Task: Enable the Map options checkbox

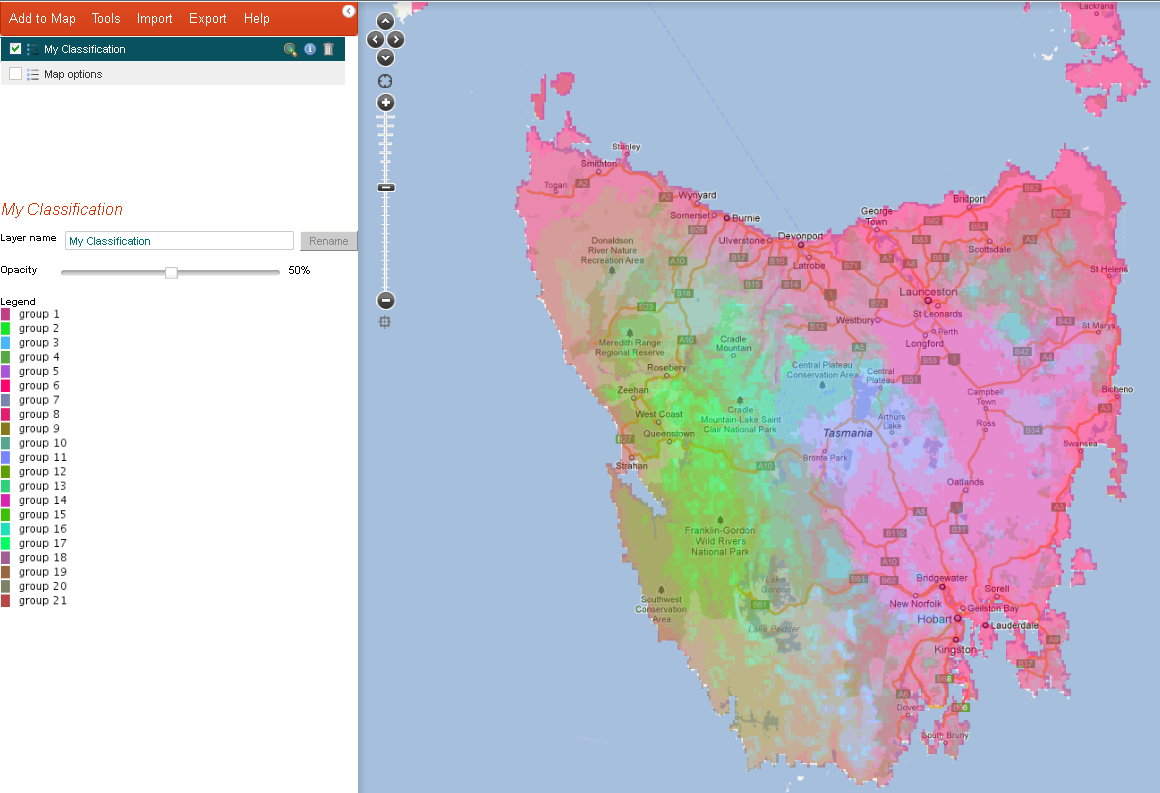Action: 16,74
